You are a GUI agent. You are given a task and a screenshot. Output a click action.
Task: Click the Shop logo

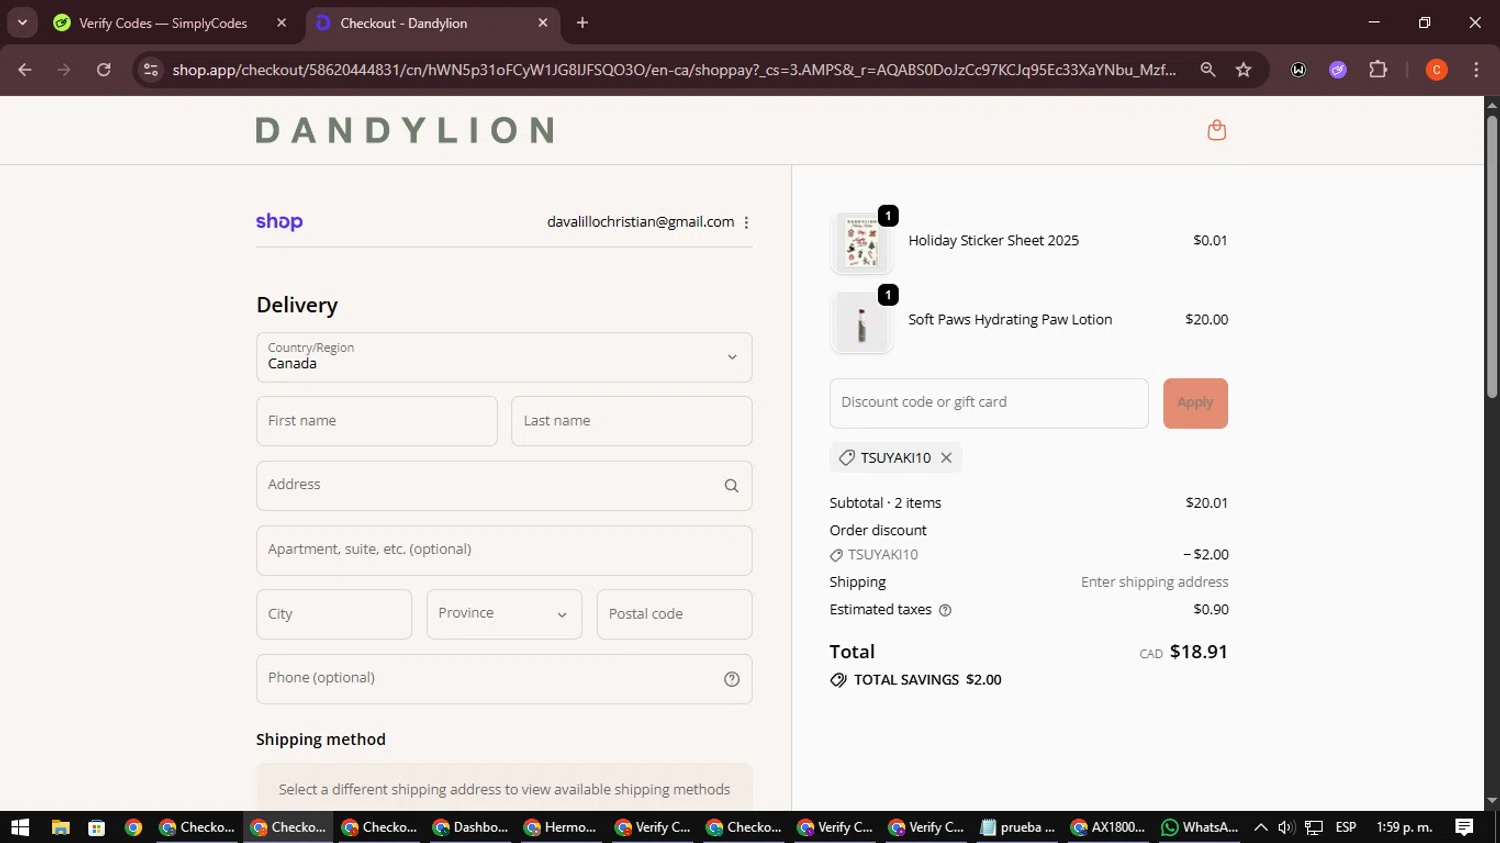pyautogui.click(x=279, y=222)
